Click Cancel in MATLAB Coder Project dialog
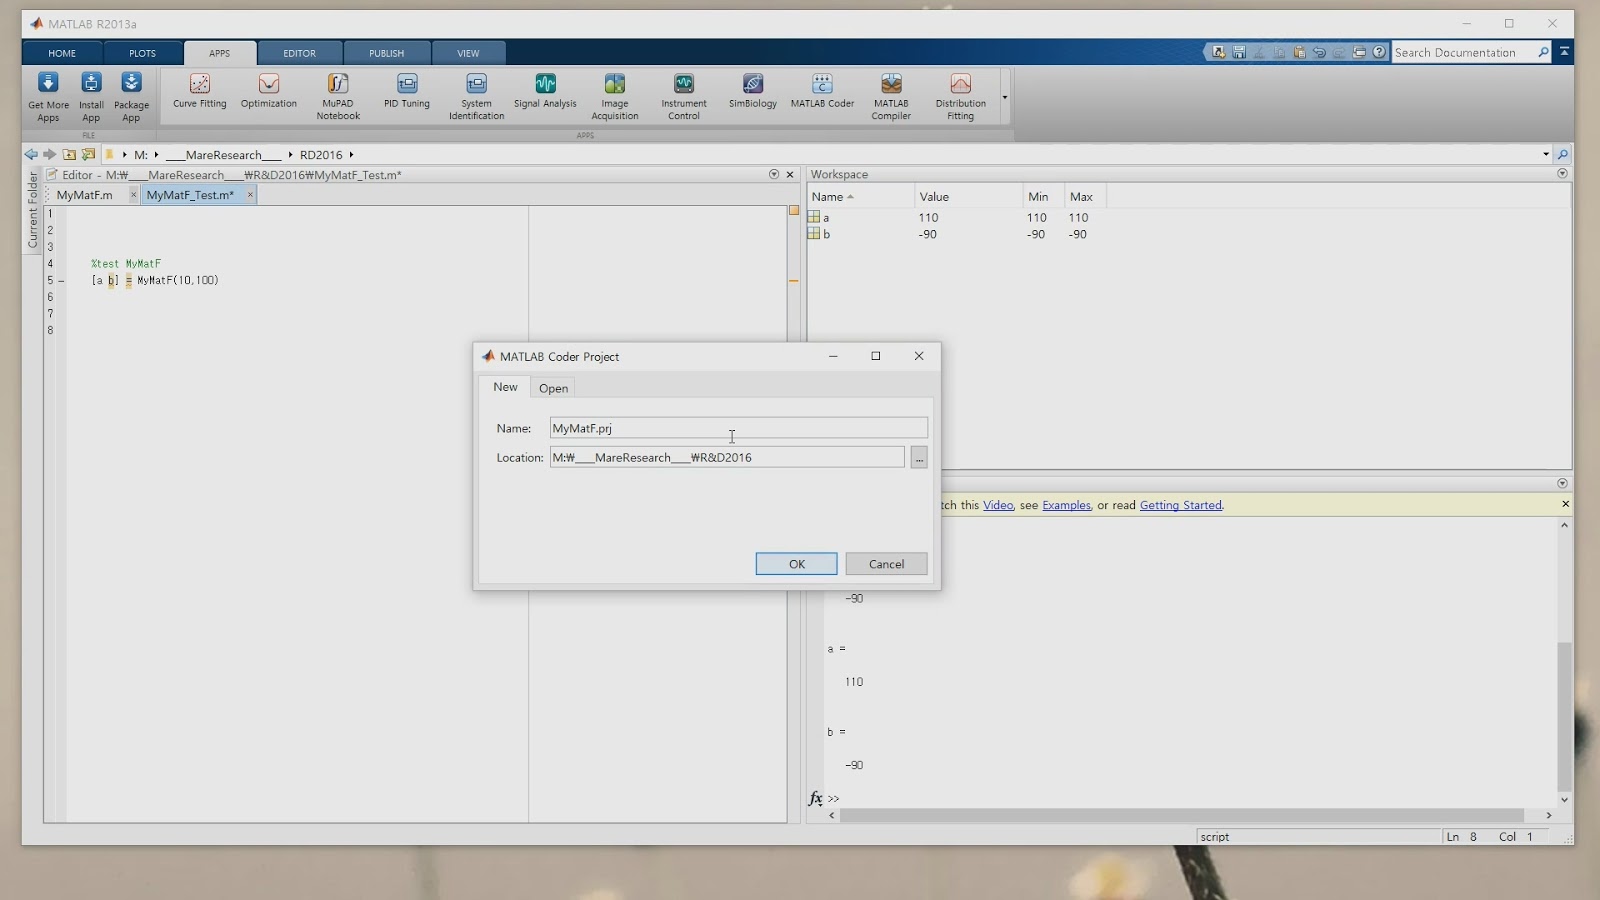The image size is (1600, 900). pos(886,564)
